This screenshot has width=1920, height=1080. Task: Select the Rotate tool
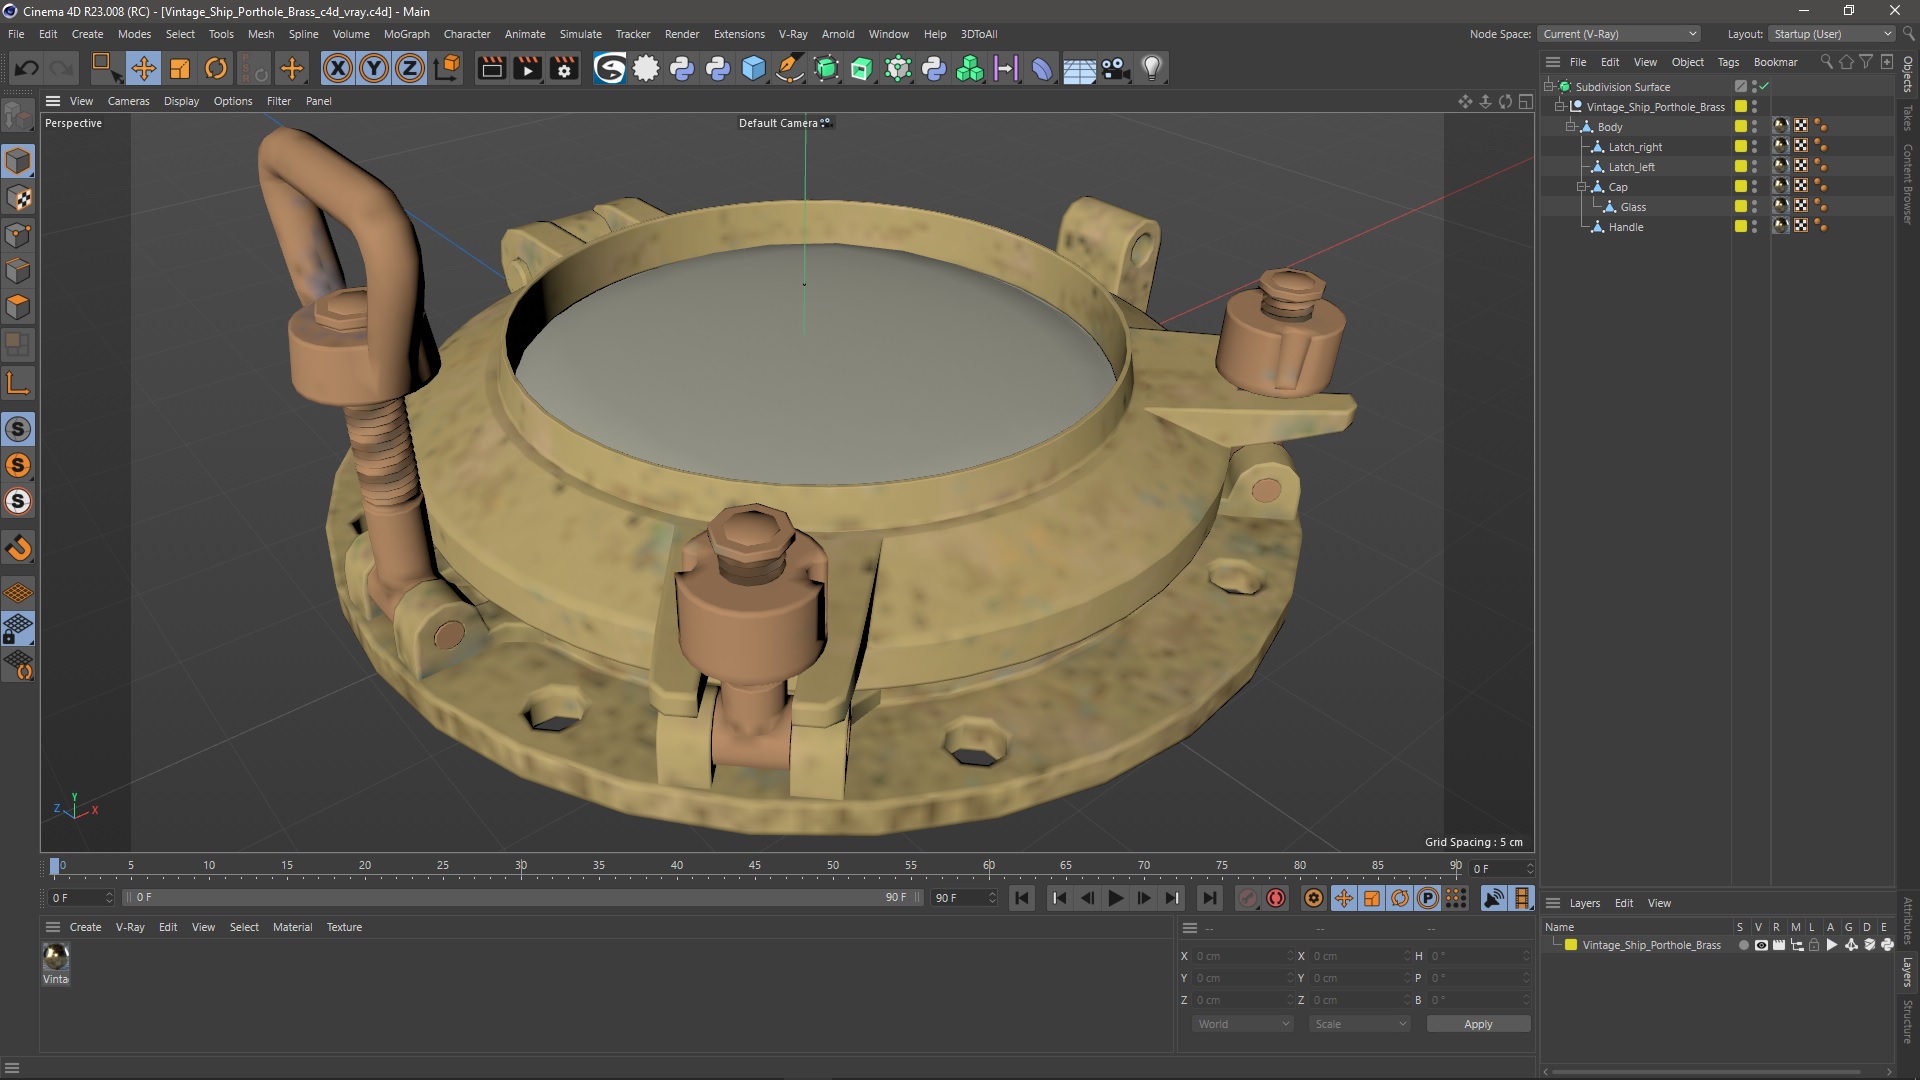pyautogui.click(x=216, y=68)
